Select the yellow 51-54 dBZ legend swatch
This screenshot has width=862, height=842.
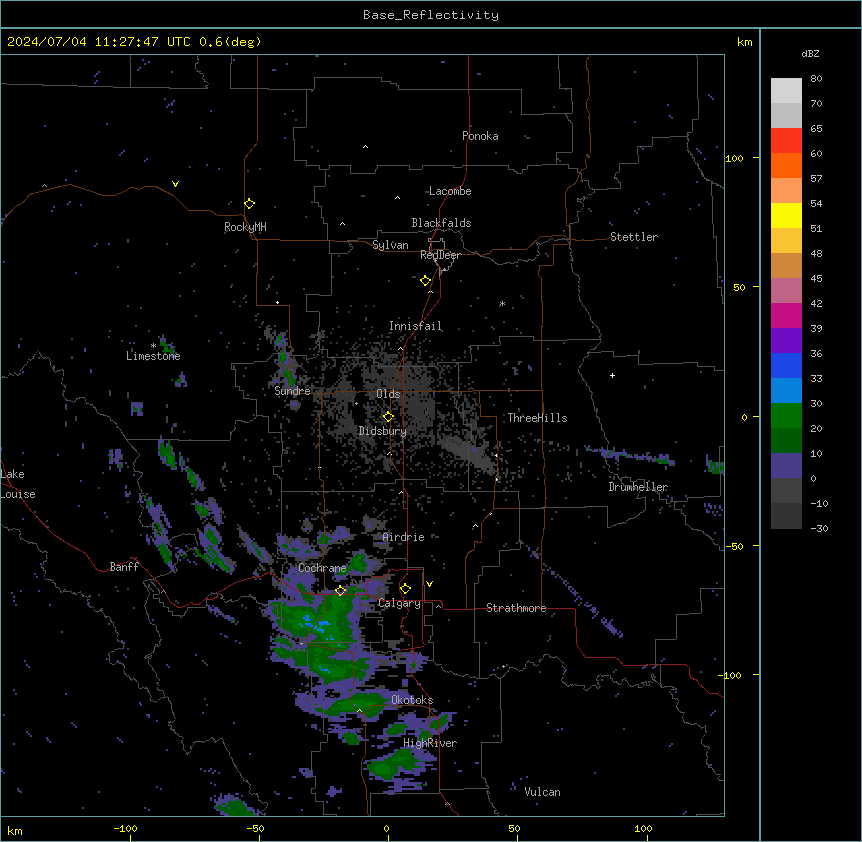(x=786, y=215)
